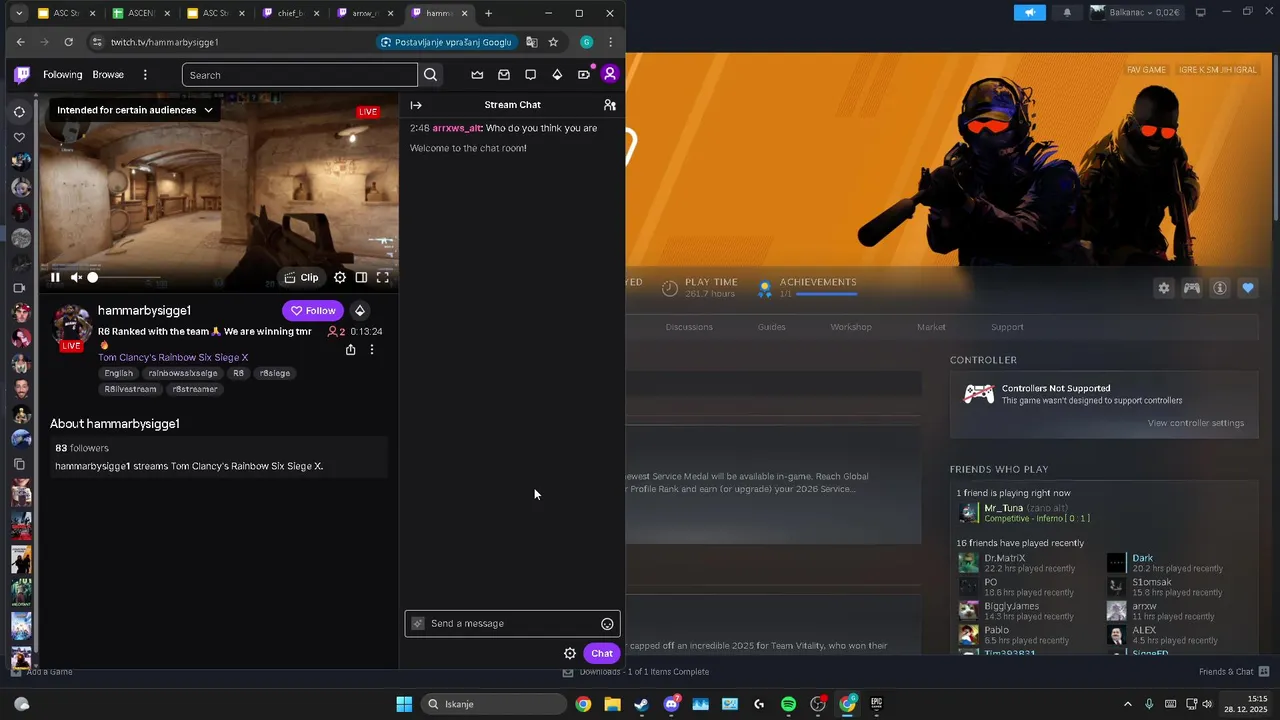The height and width of the screenshot is (720, 1280).
Task: Focus the Twitch Search field
Action: click(x=300, y=75)
